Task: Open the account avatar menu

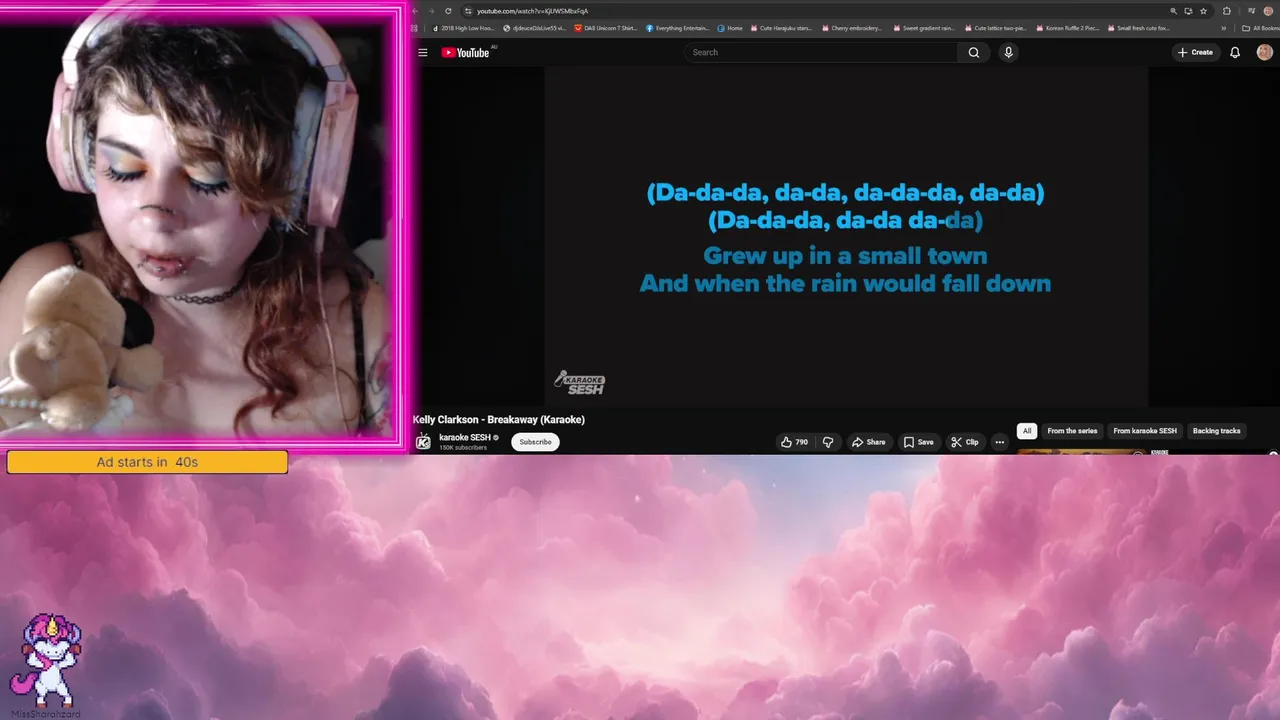Action: click(x=1264, y=52)
